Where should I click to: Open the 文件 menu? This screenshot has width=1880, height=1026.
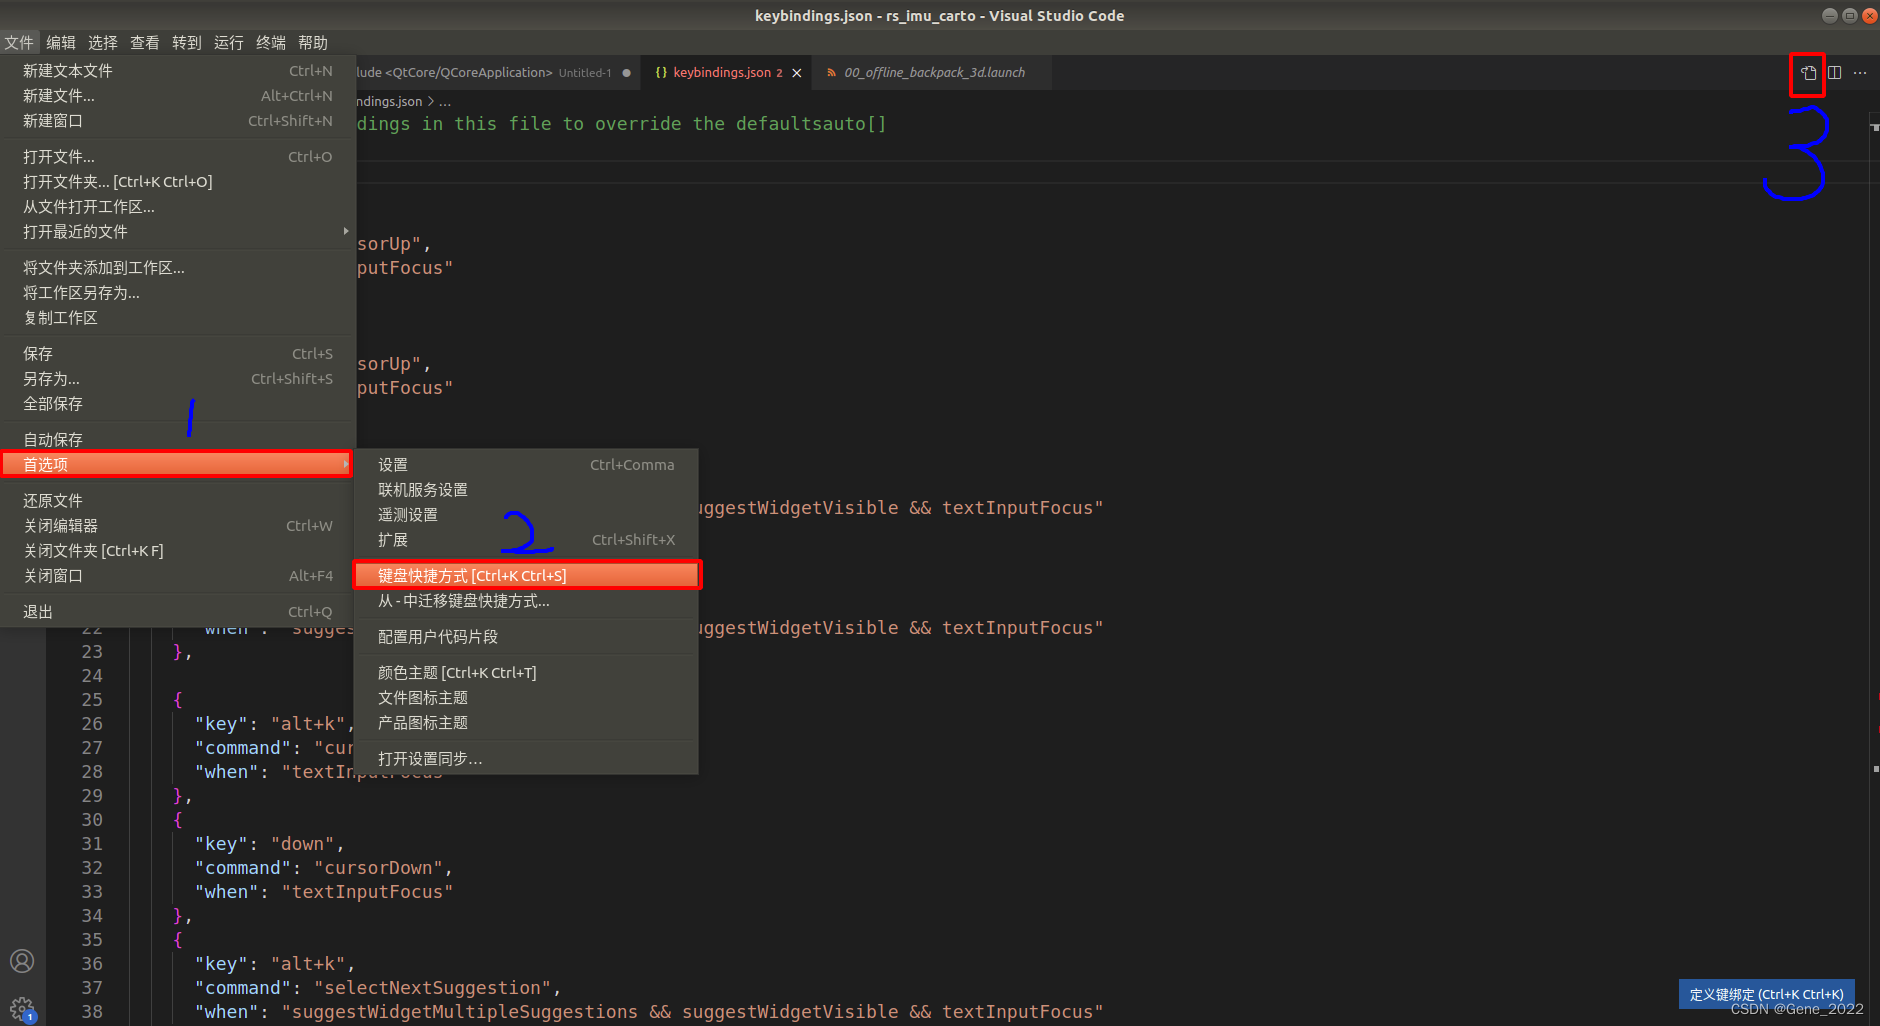click(19, 43)
